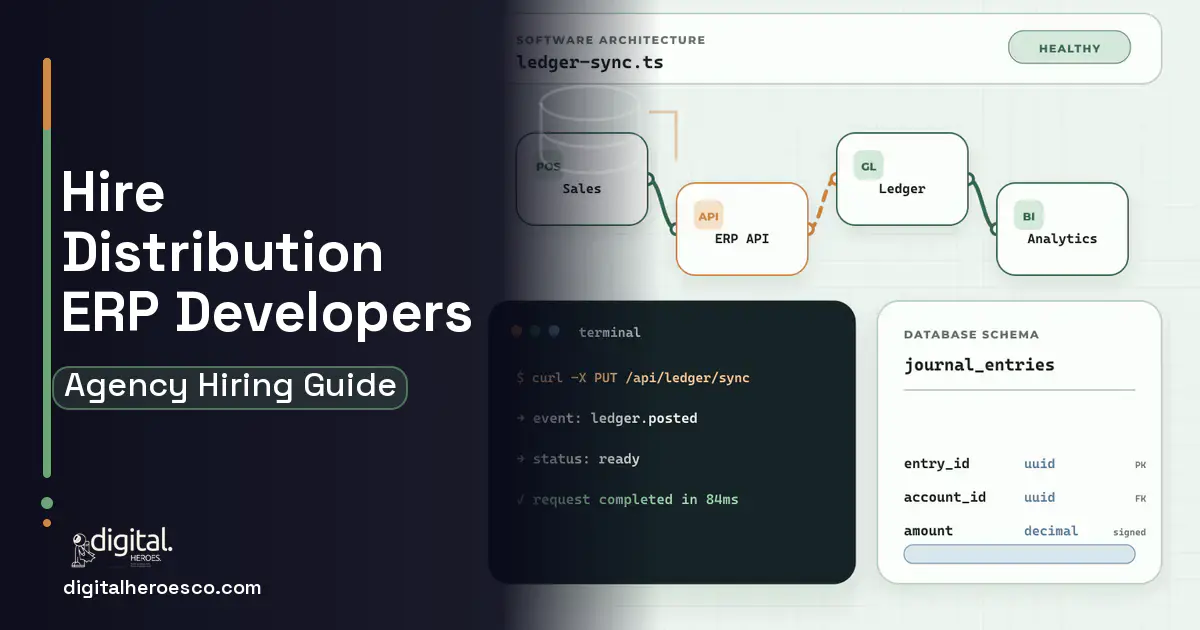Click the Hire Distribution ERP Developers headline
The width and height of the screenshot is (1200, 630).
click(266, 252)
